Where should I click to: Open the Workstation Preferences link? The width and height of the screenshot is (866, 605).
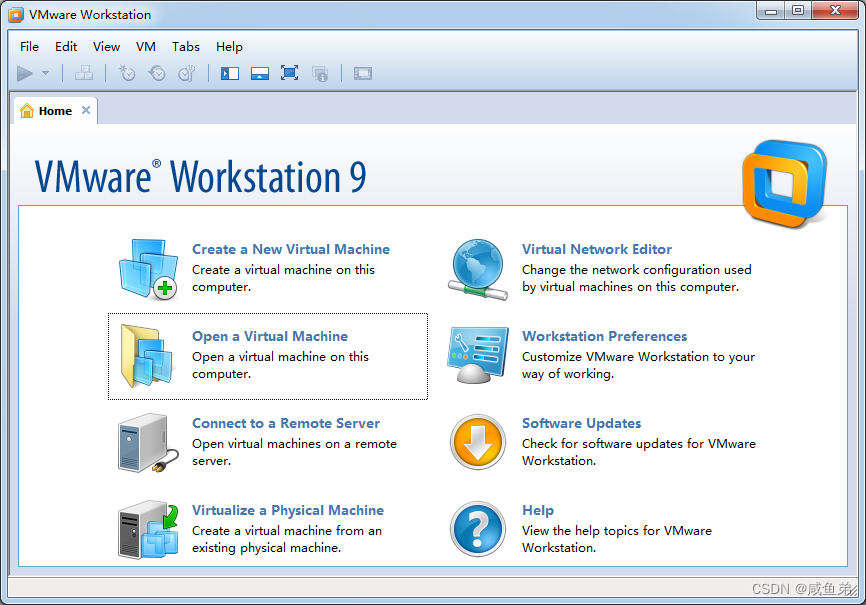pyautogui.click(x=605, y=336)
